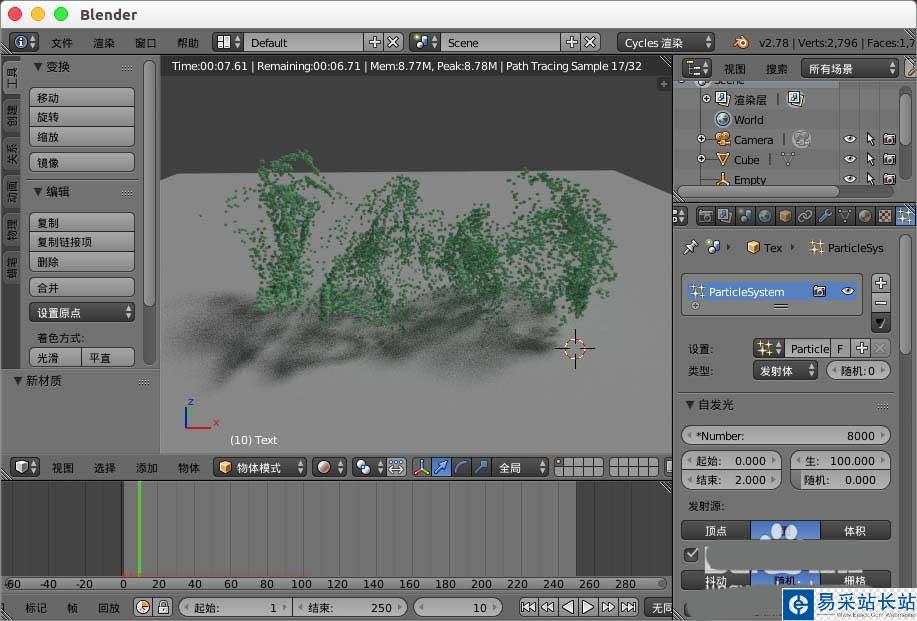
Task: Open the 3D viewport Add menu
Action: point(147,468)
